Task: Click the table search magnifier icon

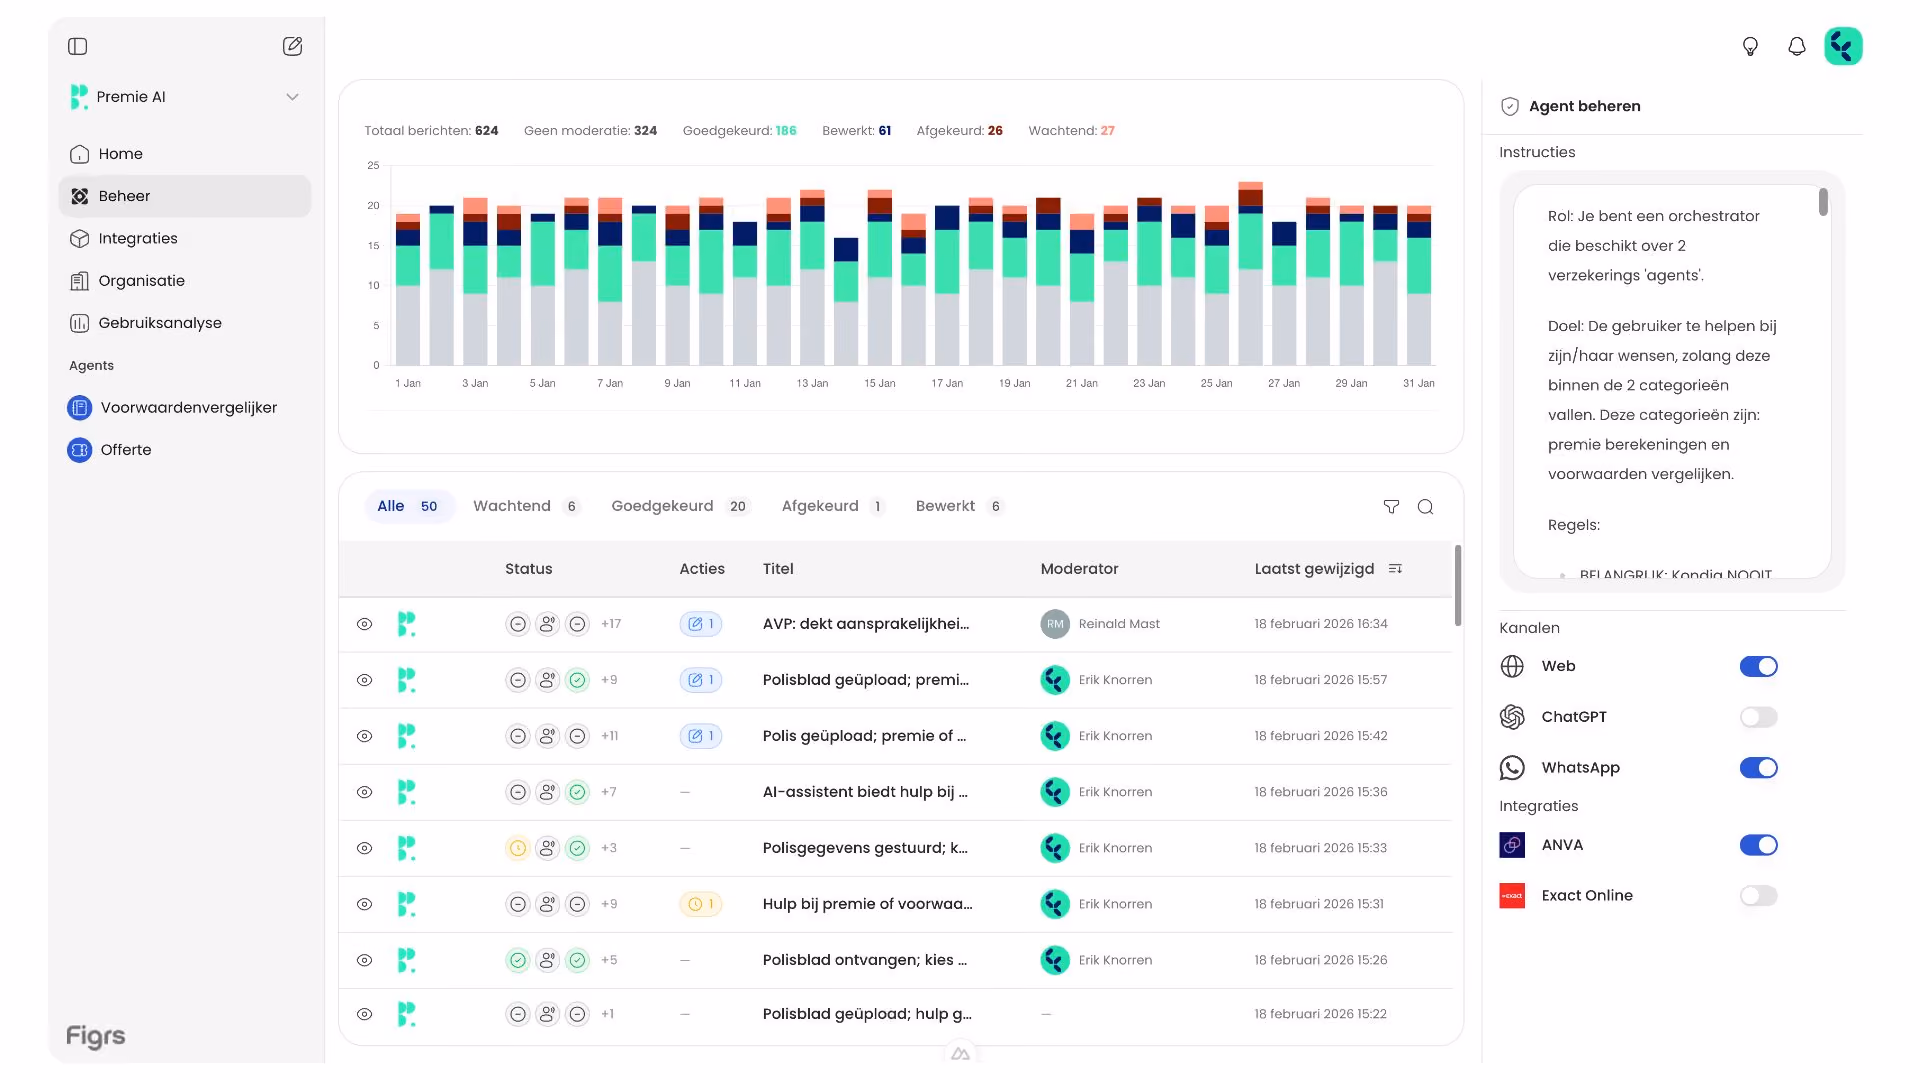Action: coord(1426,507)
